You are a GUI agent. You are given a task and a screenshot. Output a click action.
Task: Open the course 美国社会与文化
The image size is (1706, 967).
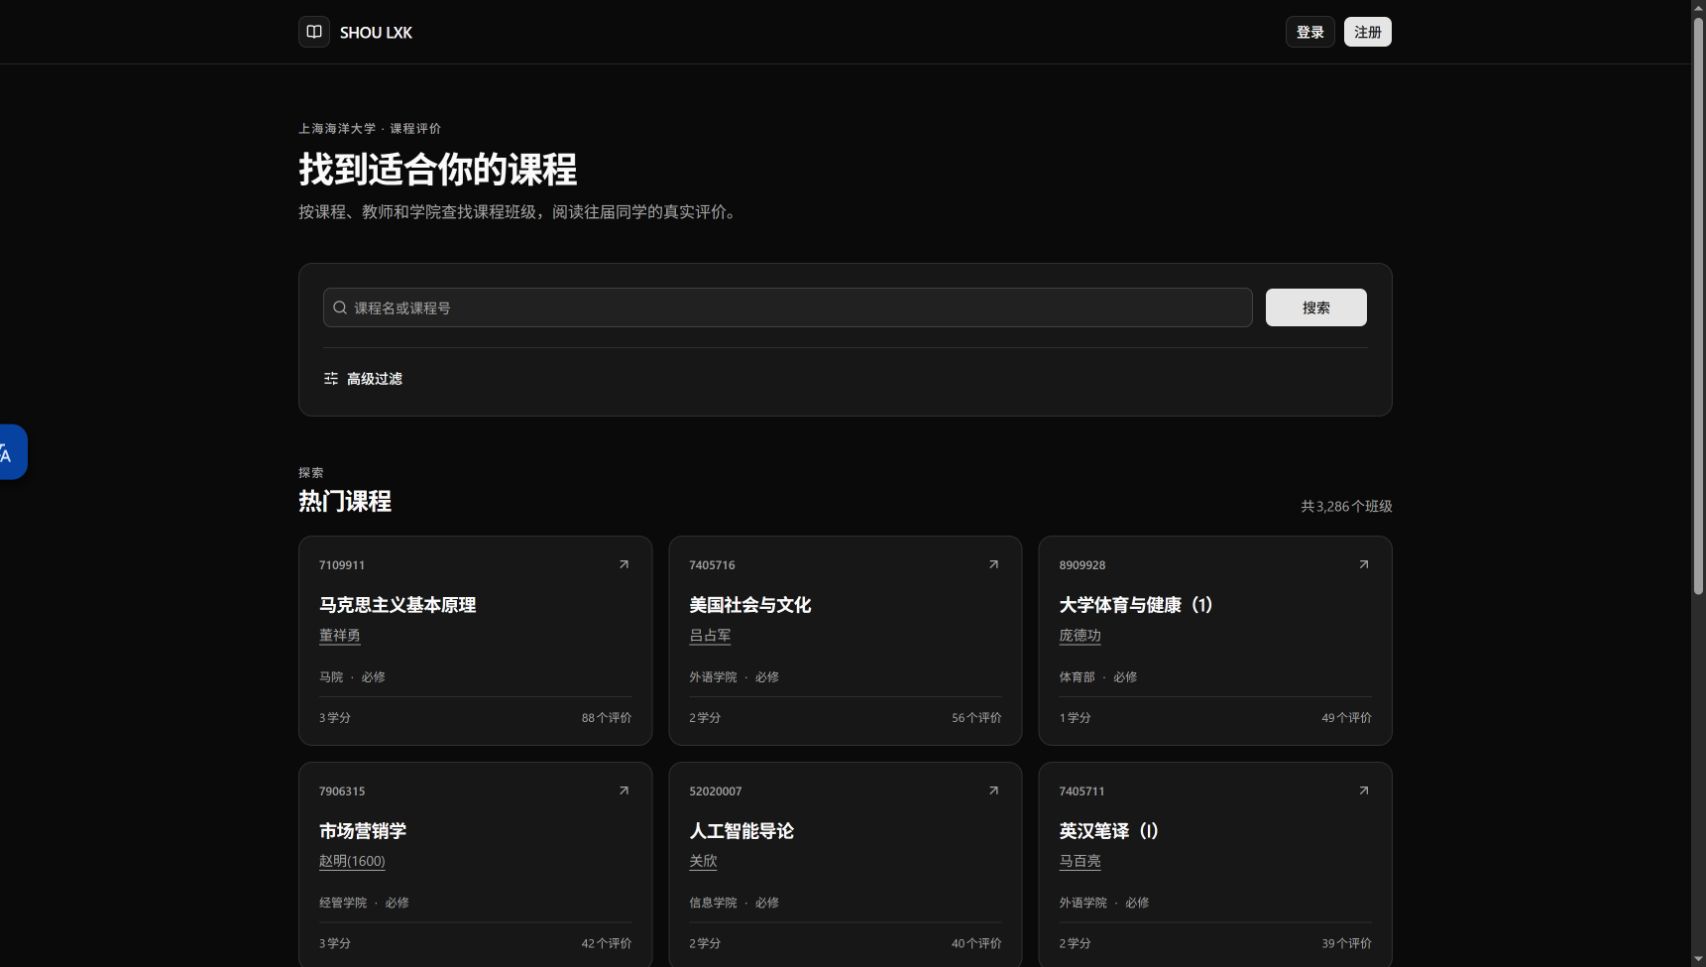[750, 605]
